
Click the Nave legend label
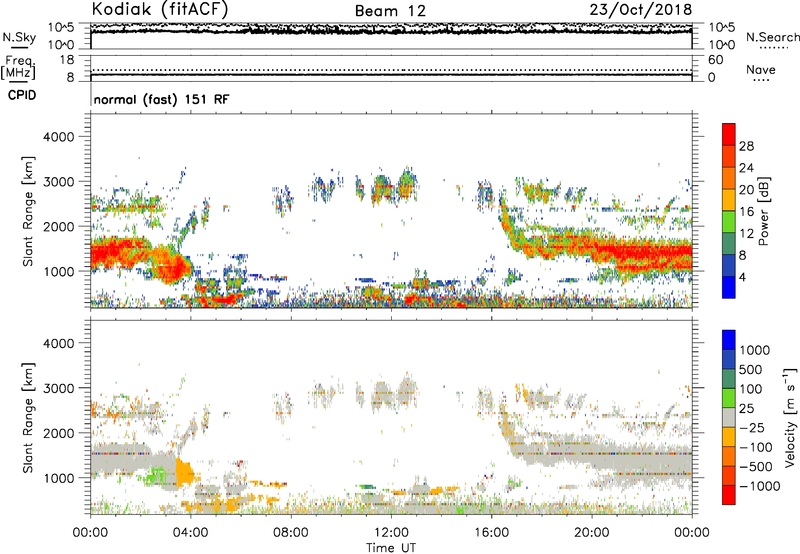[761, 69]
